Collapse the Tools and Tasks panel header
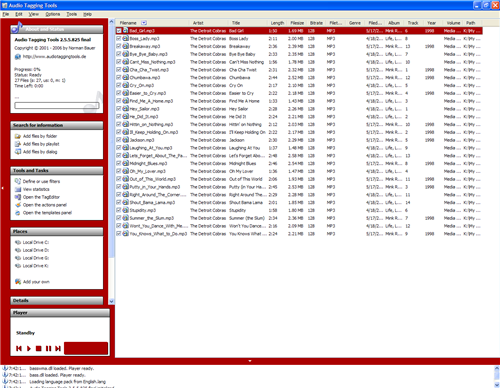 [x=57, y=171]
